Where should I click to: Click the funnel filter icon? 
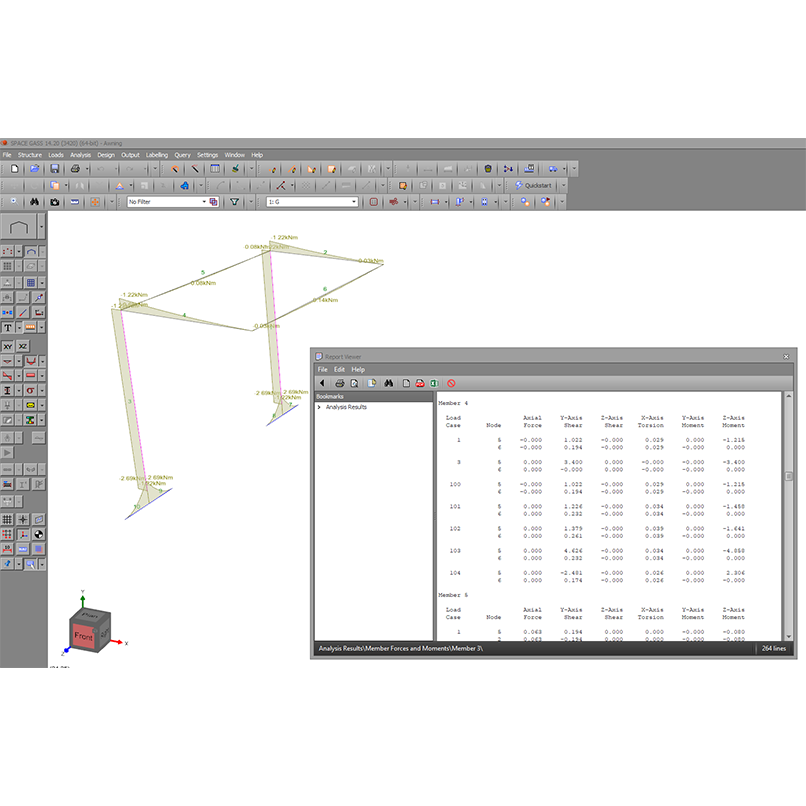click(x=235, y=202)
